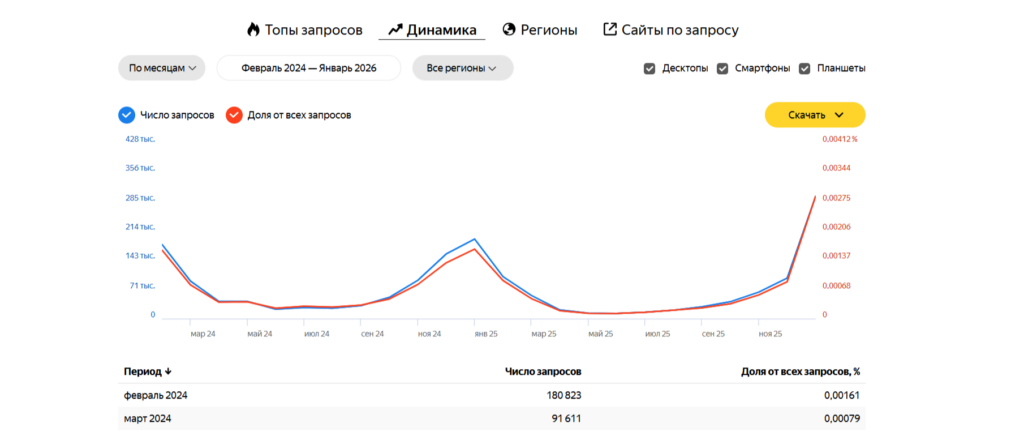The height and width of the screenshot is (436, 1024).
Task: Select the февраль 2024 table row
Action: 492,395
